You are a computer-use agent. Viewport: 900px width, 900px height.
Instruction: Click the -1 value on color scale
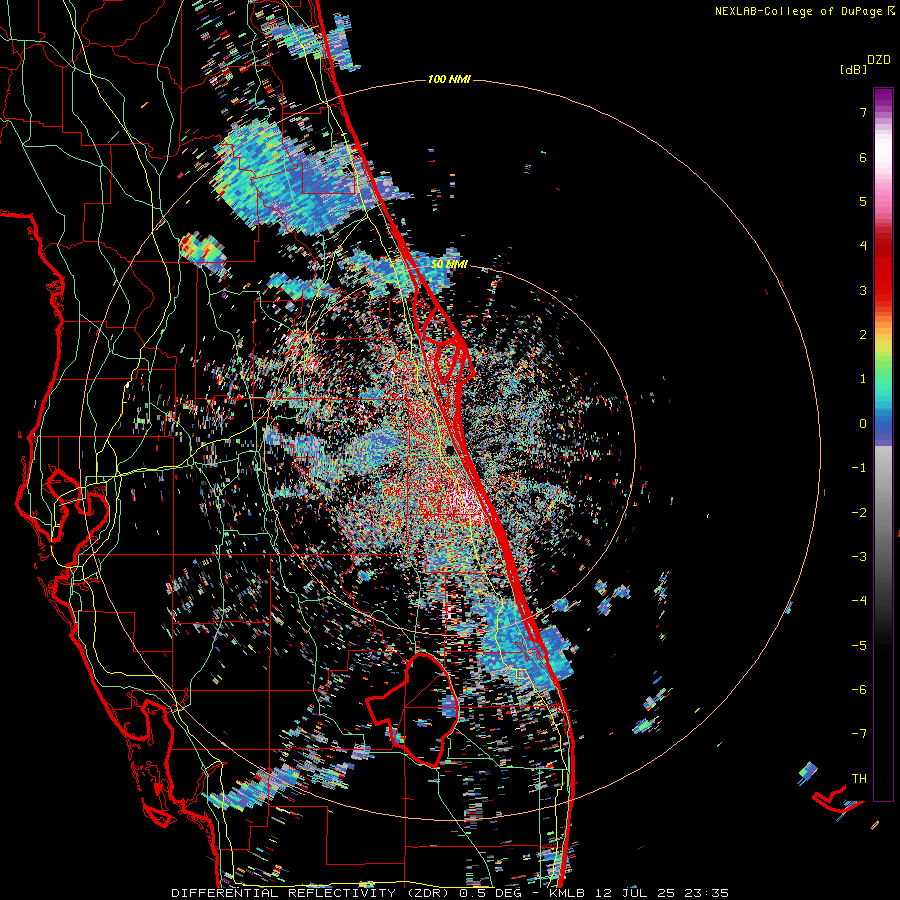(859, 468)
